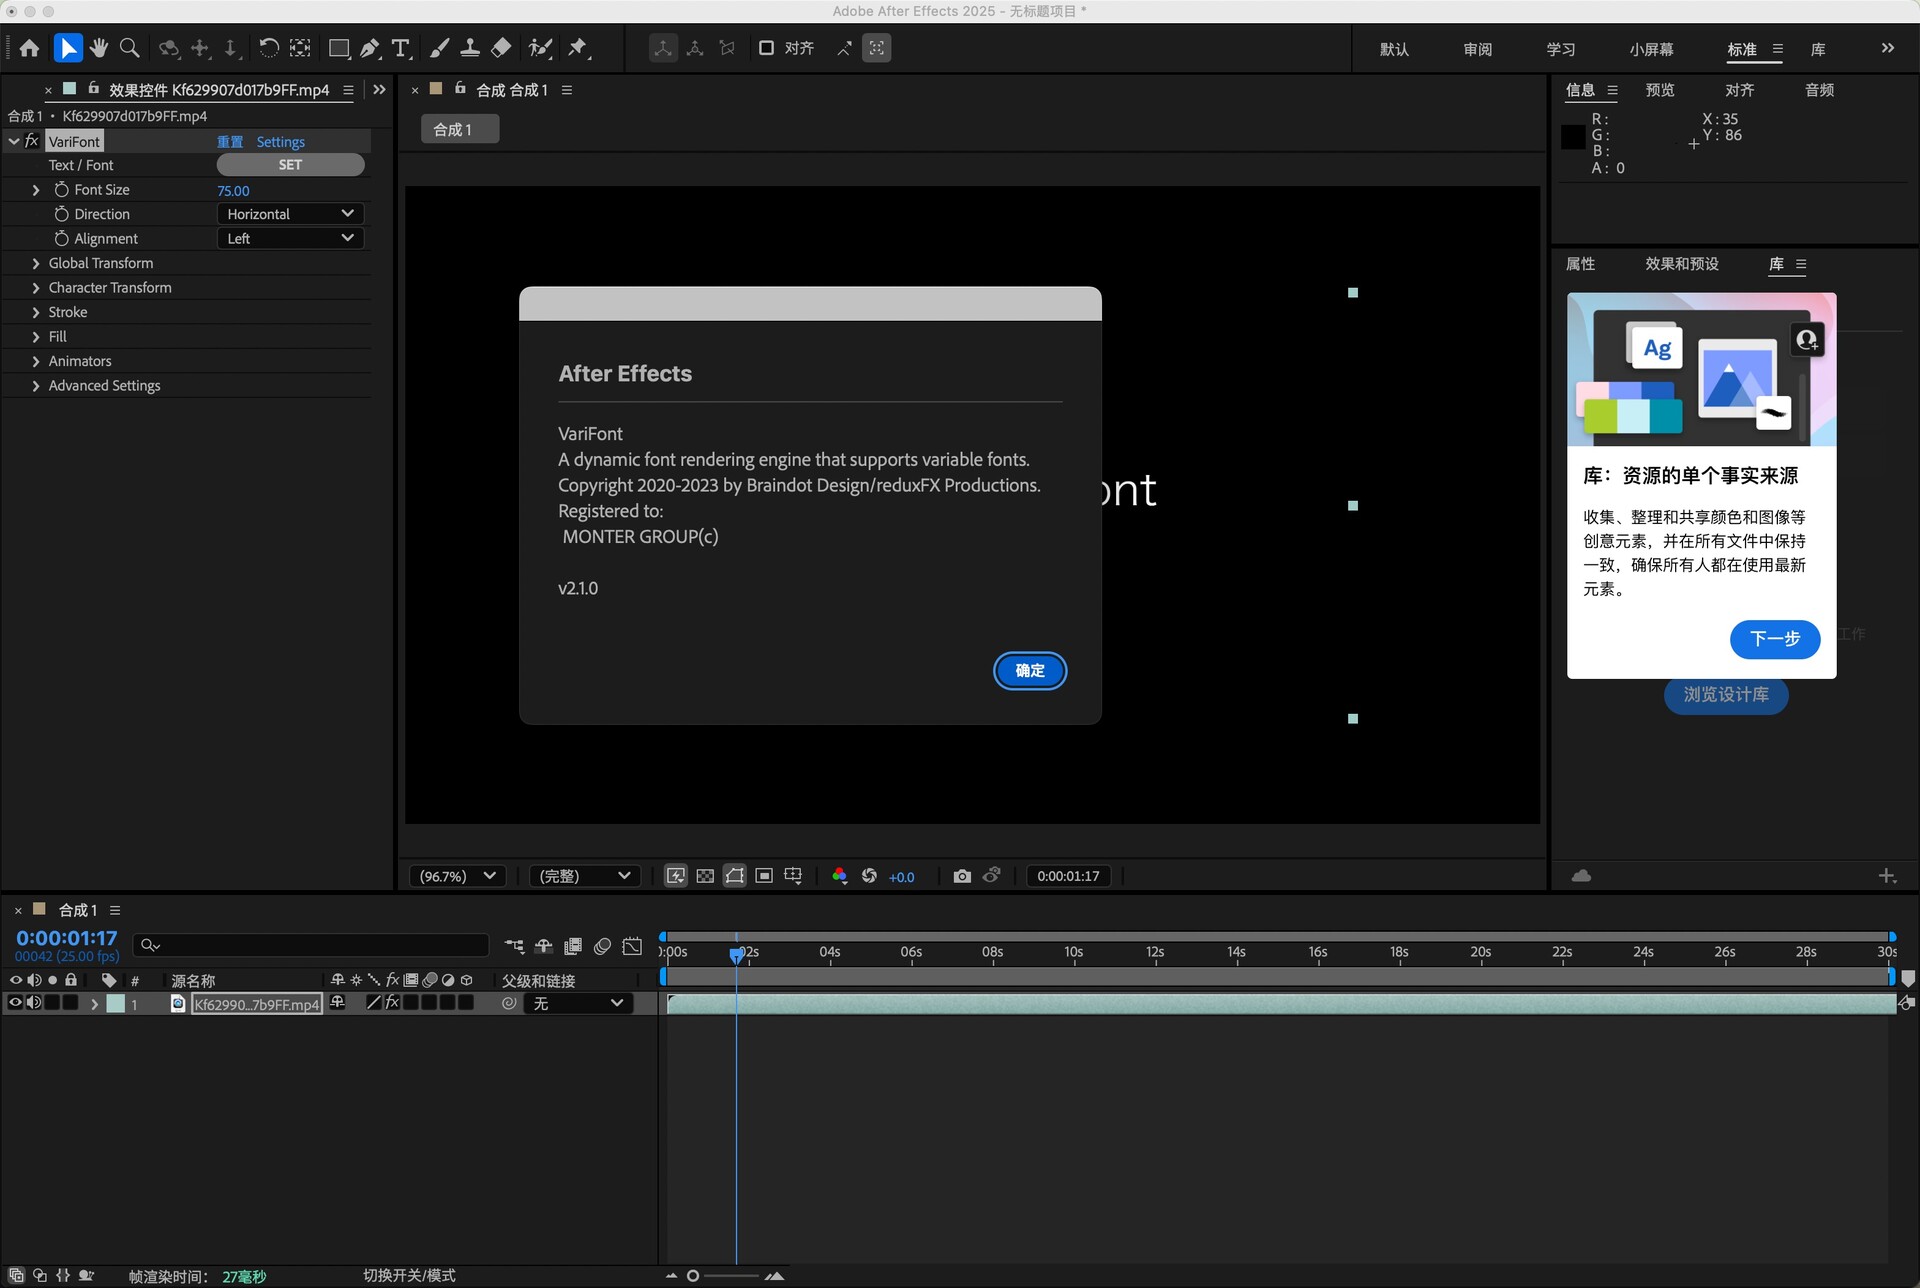Select the Hand tool
Screen dimensions: 1920x1288
[98, 48]
